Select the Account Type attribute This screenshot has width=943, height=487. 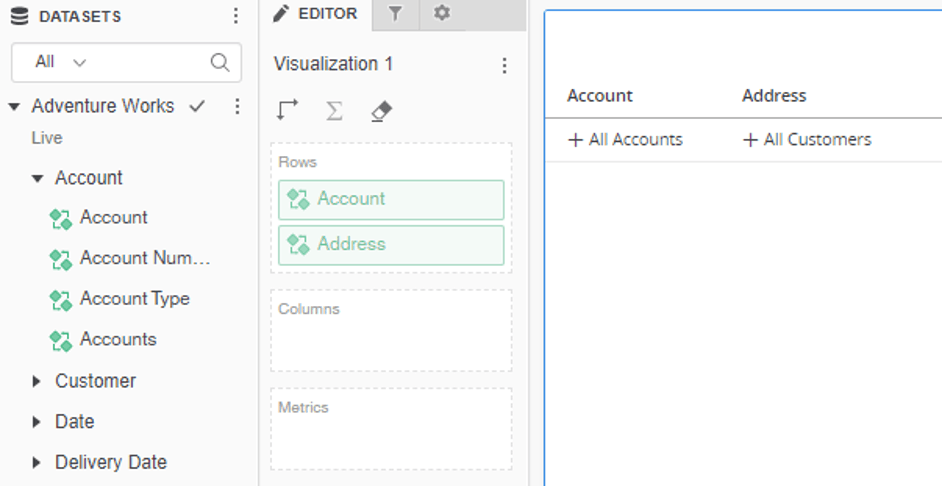[134, 299]
